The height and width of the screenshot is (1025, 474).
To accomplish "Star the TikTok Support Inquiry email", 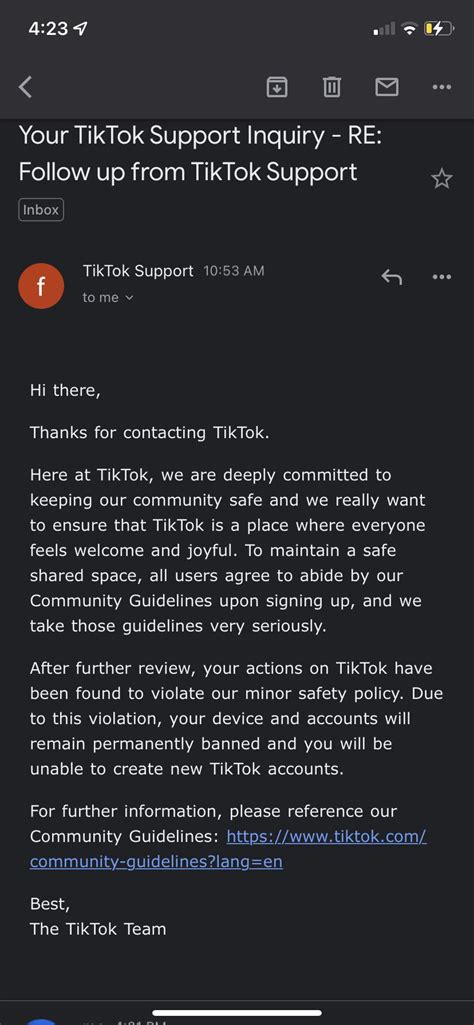I will pyautogui.click(x=442, y=178).
